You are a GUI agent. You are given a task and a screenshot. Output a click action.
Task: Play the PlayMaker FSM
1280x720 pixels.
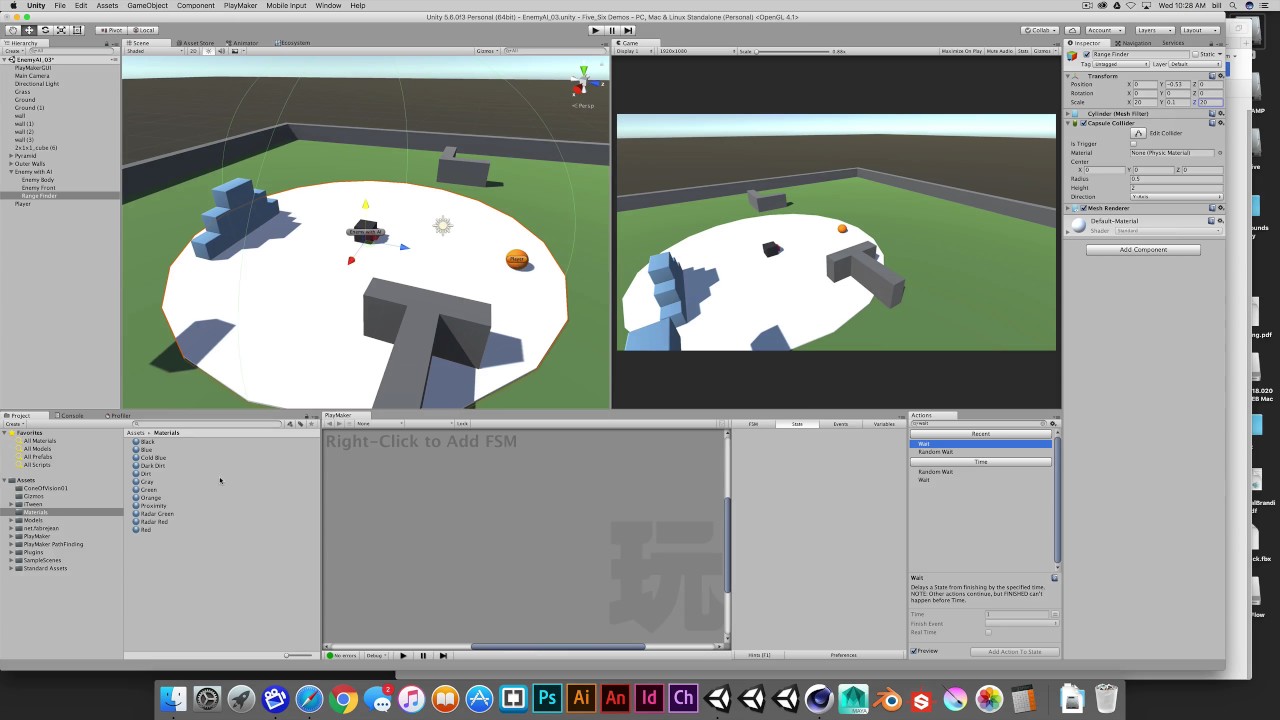(403, 656)
